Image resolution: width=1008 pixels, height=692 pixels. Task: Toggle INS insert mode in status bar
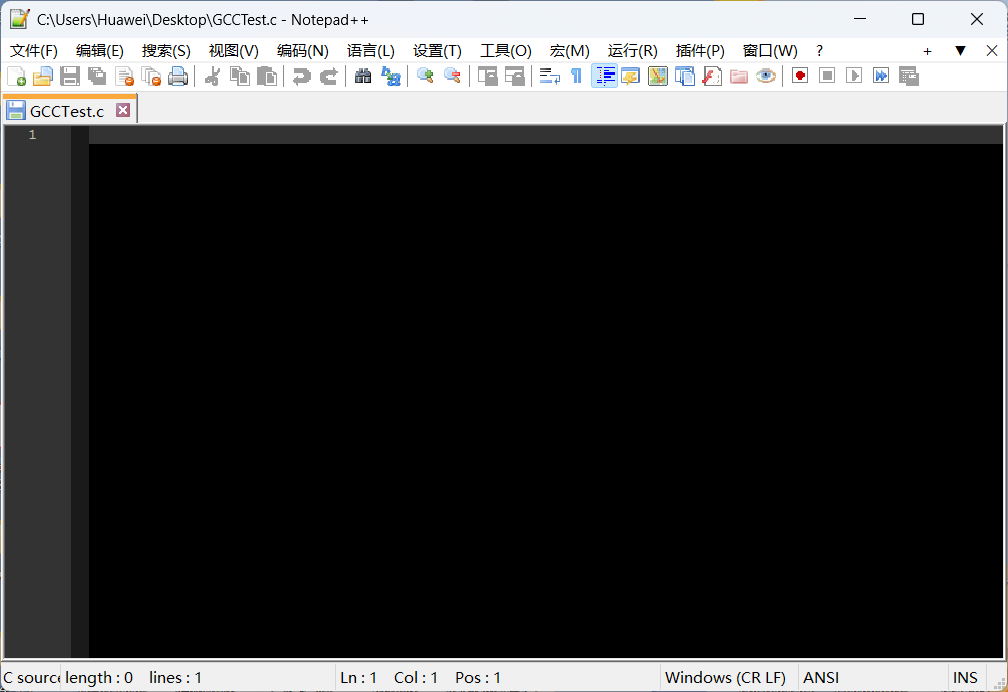pos(965,678)
